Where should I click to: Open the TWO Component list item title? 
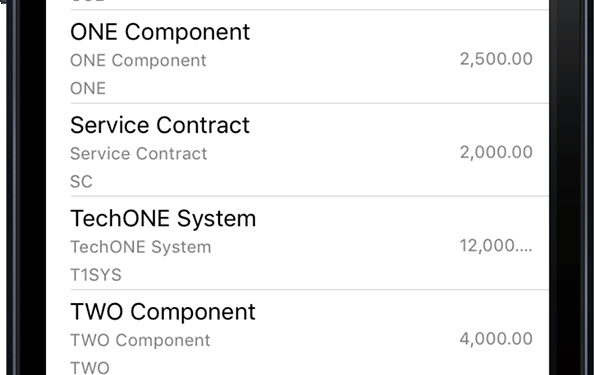(163, 312)
